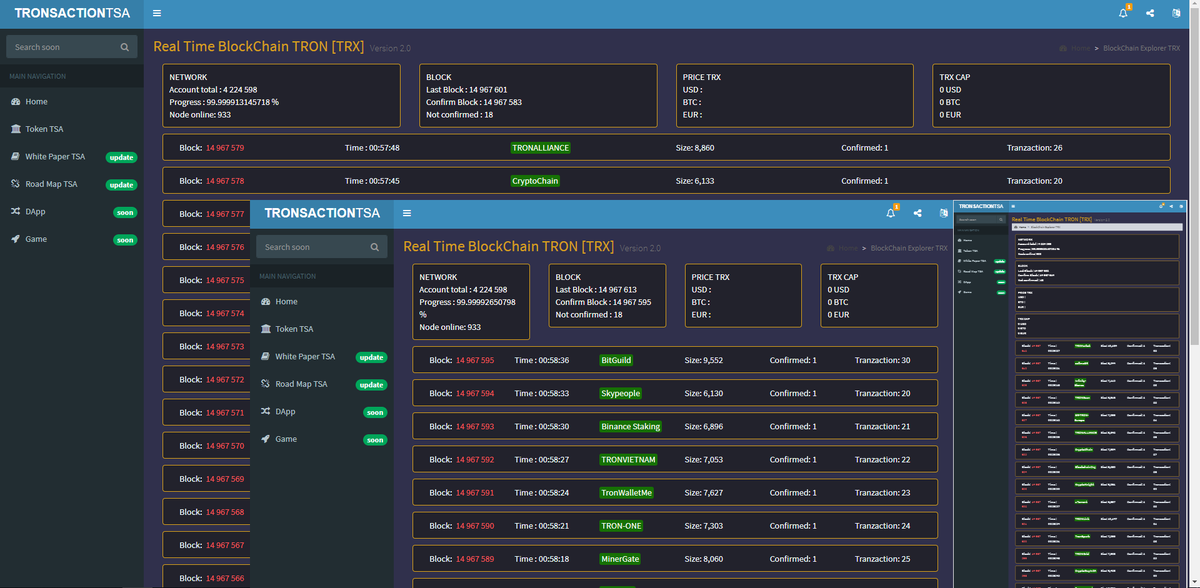The height and width of the screenshot is (588, 1200).
Task: Open the Token TSA label in the back sidebar
Action: 44,129
